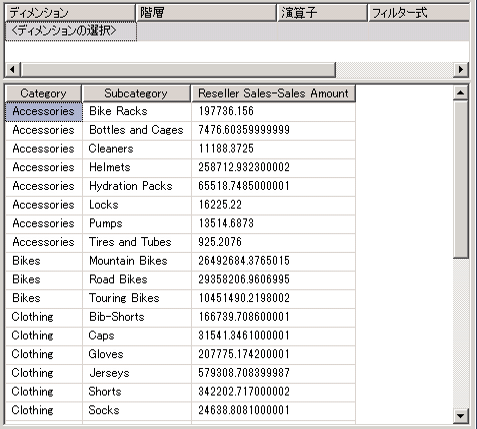This screenshot has height=429, width=477.
Task: Select Accessories cell in Pumps row
Action: pyautogui.click(x=44, y=224)
